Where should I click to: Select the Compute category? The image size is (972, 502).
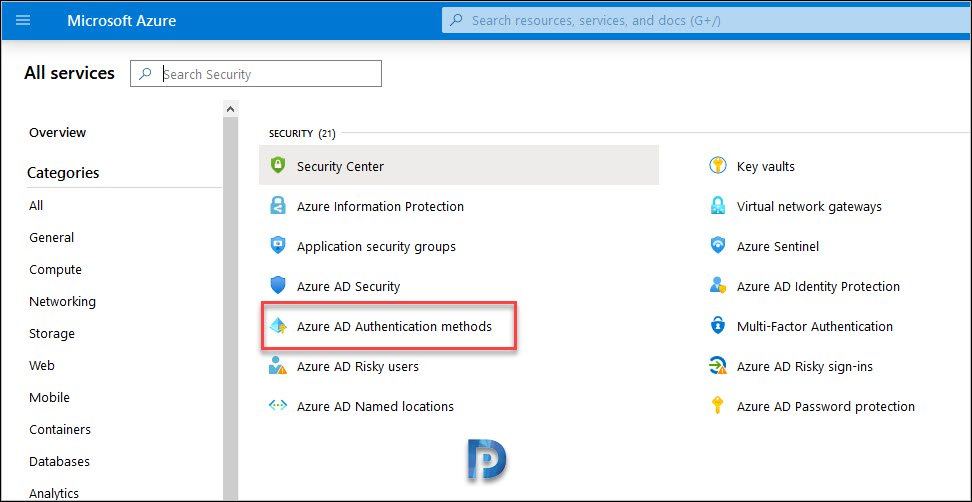click(x=55, y=270)
